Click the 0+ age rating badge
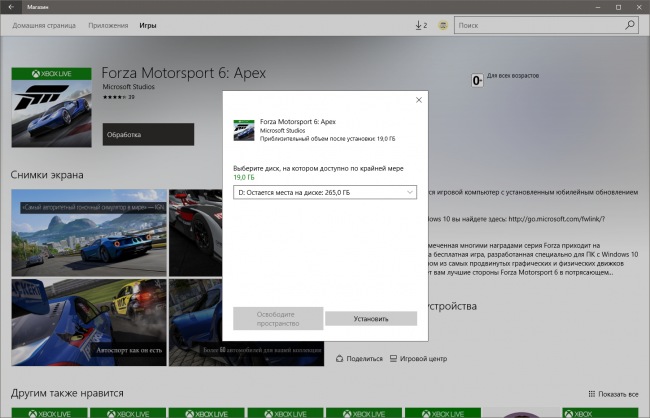650x418 pixels. pyautogui.click(x=477, y=80)
